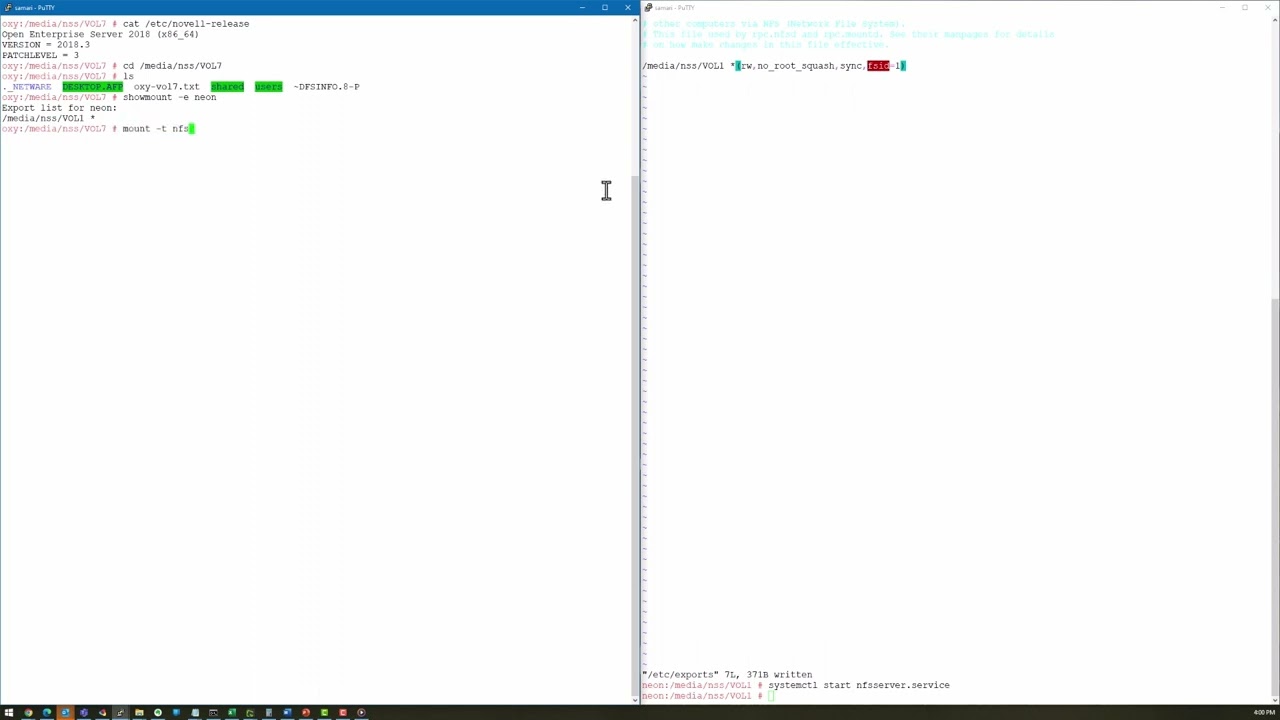Click the ._NETWARE entry in ls output

point(27,87)
